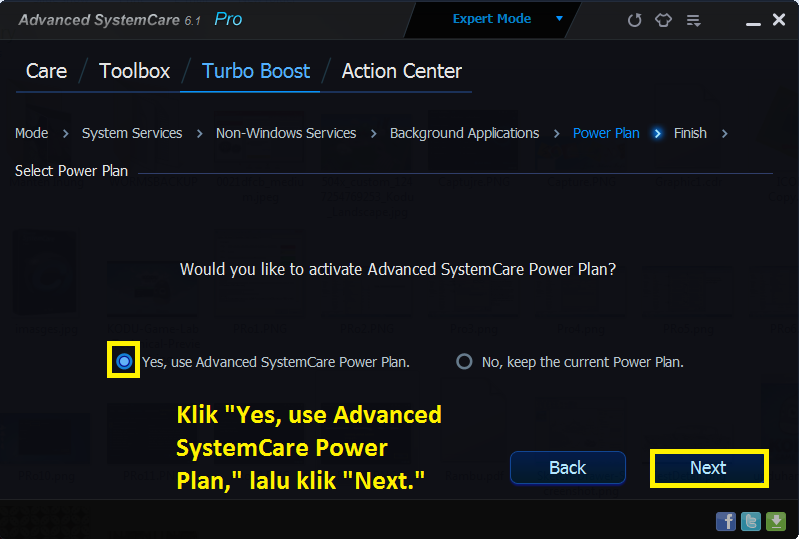Go to Background Applications step
Screen dimensions: 799x539
point(464,133)
